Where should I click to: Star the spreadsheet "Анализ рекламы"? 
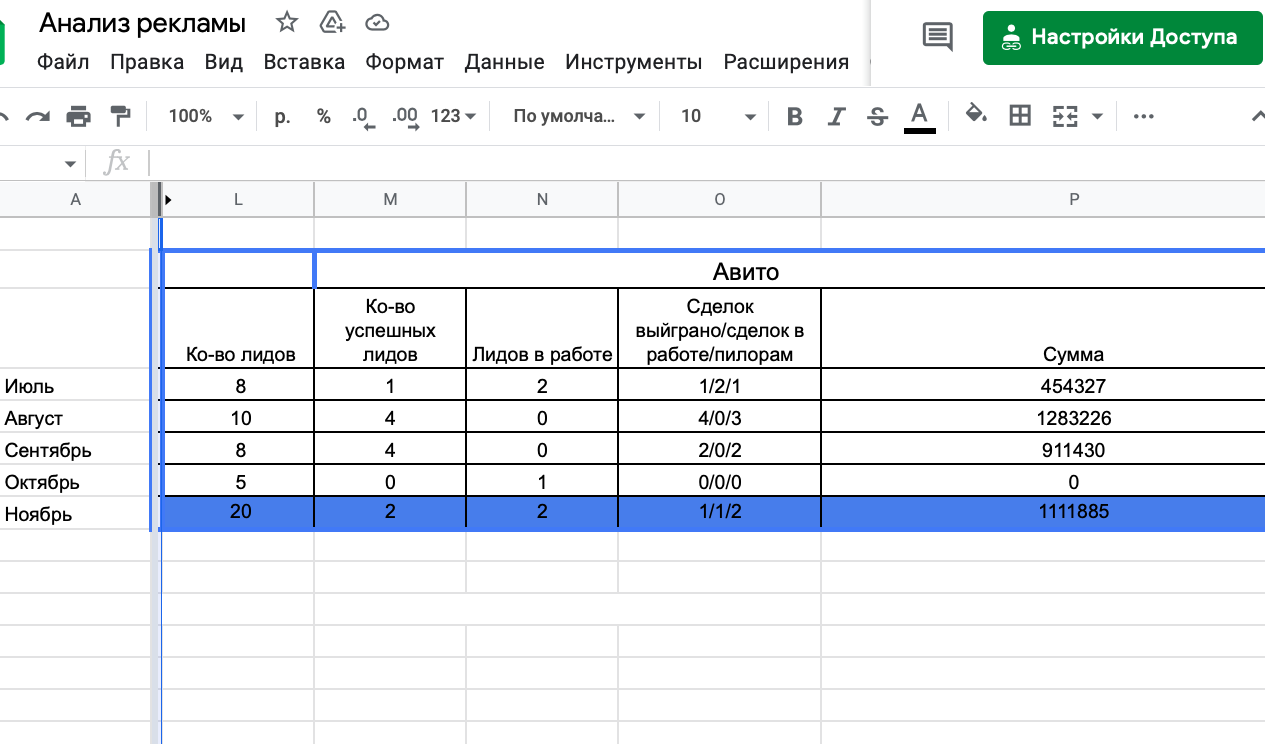pyautogui.click(x=287, y=21)
